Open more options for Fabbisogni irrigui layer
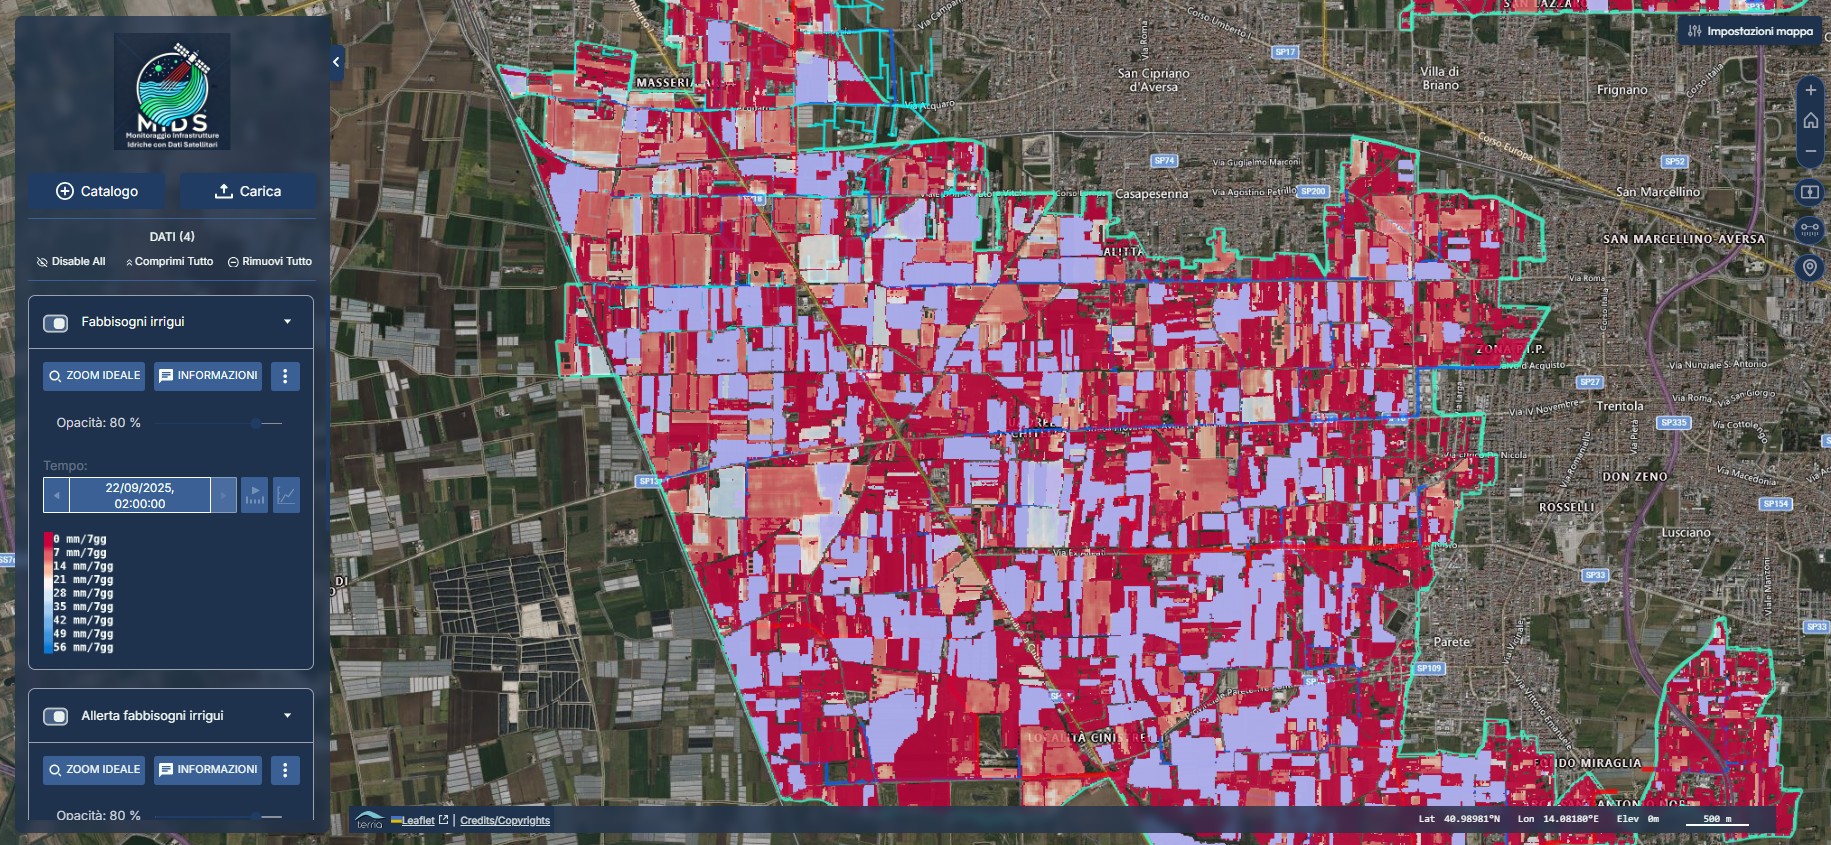 tap(285, 376)
